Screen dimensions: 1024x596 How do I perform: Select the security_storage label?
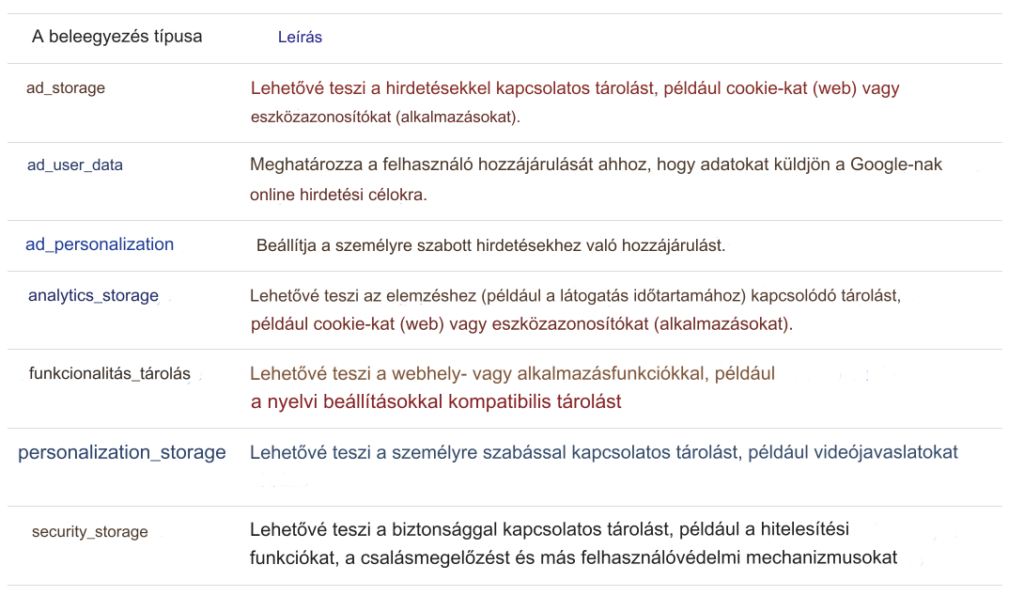[90, 532]
